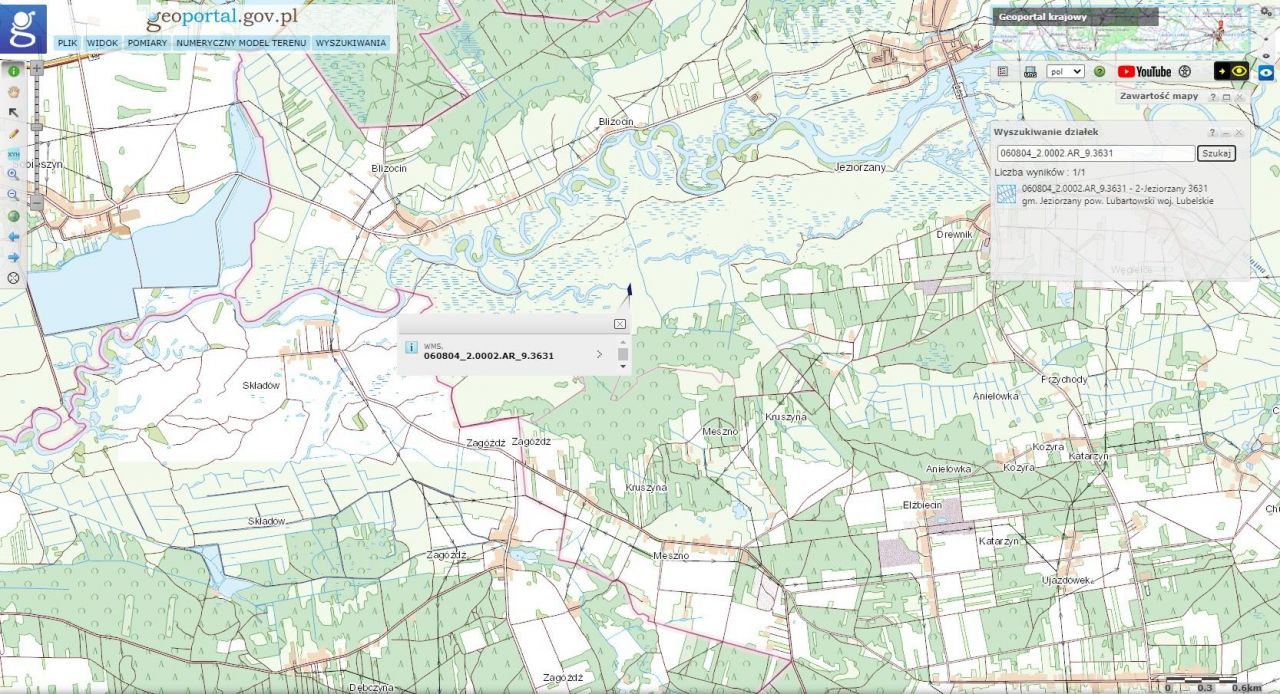This screenshot has height=694, width=1280.
Task: Open the XYH coordinates tool
Action: pyautogui.click(x=14, y=154)
